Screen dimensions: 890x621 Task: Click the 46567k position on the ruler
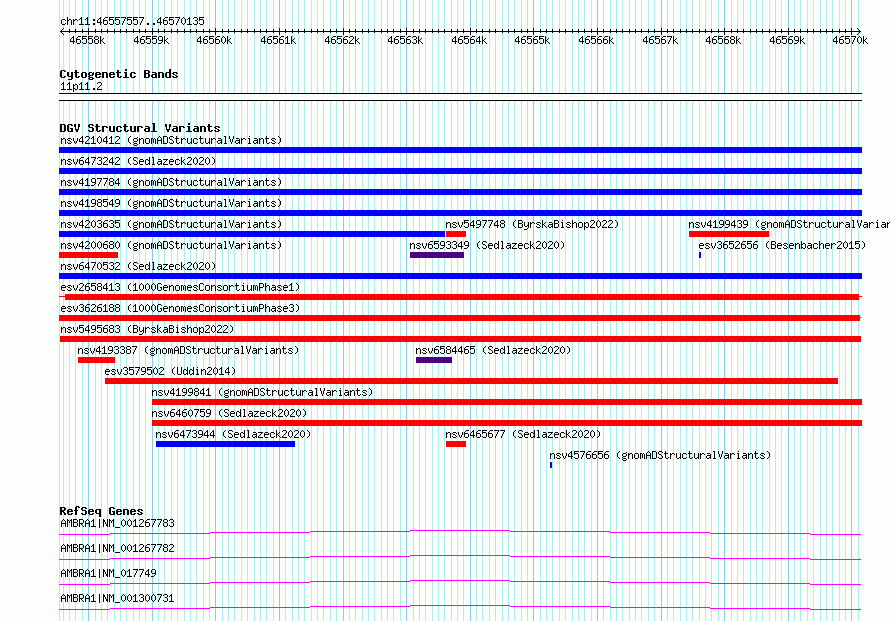point(660,40)
